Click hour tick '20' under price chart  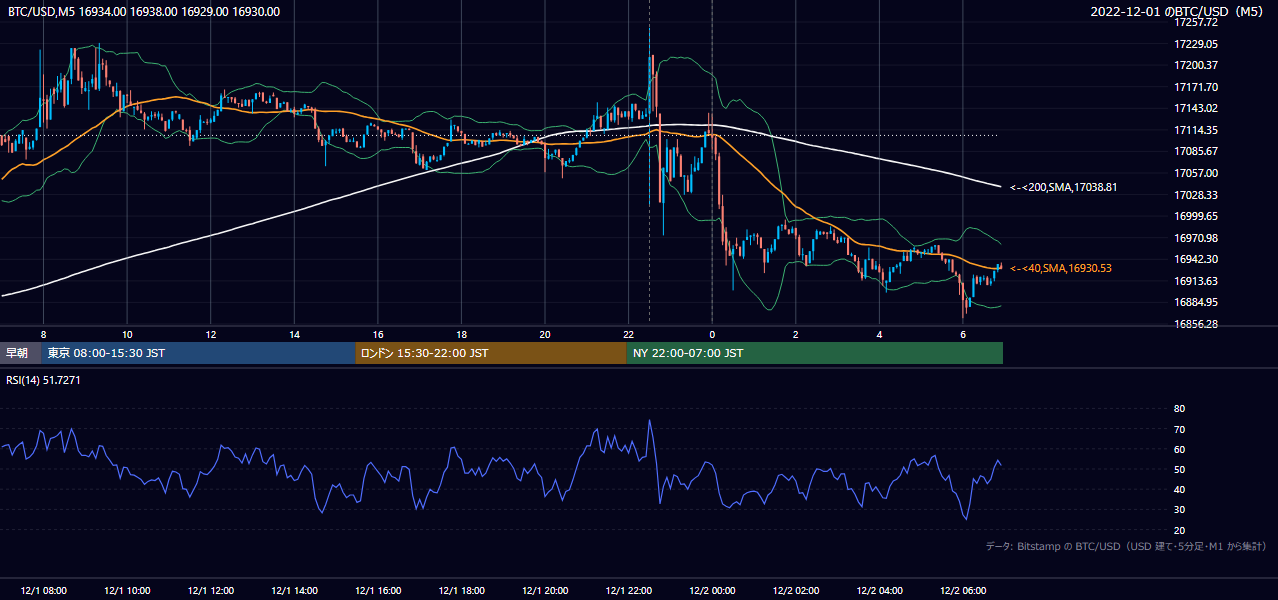545,334
